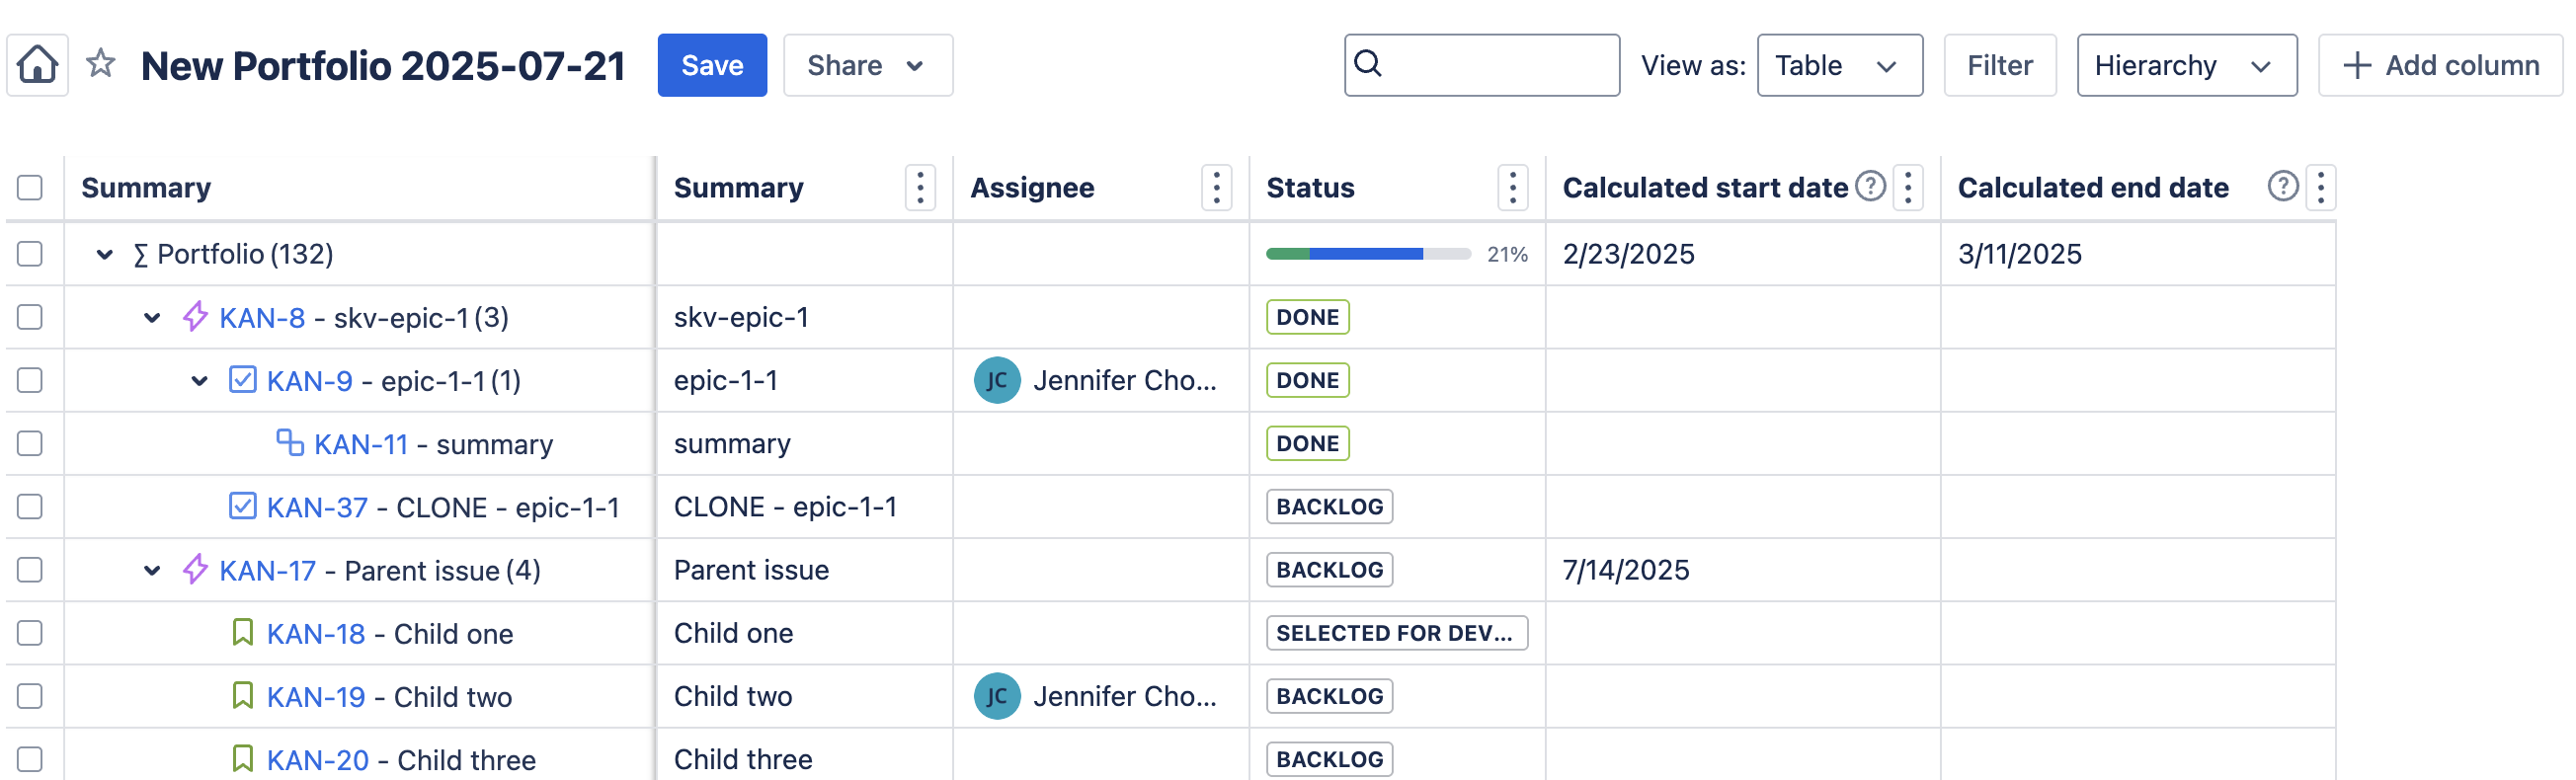Open the Share menu
Viewport: 2576px width, 780px height.
click(x=867, y=66)
